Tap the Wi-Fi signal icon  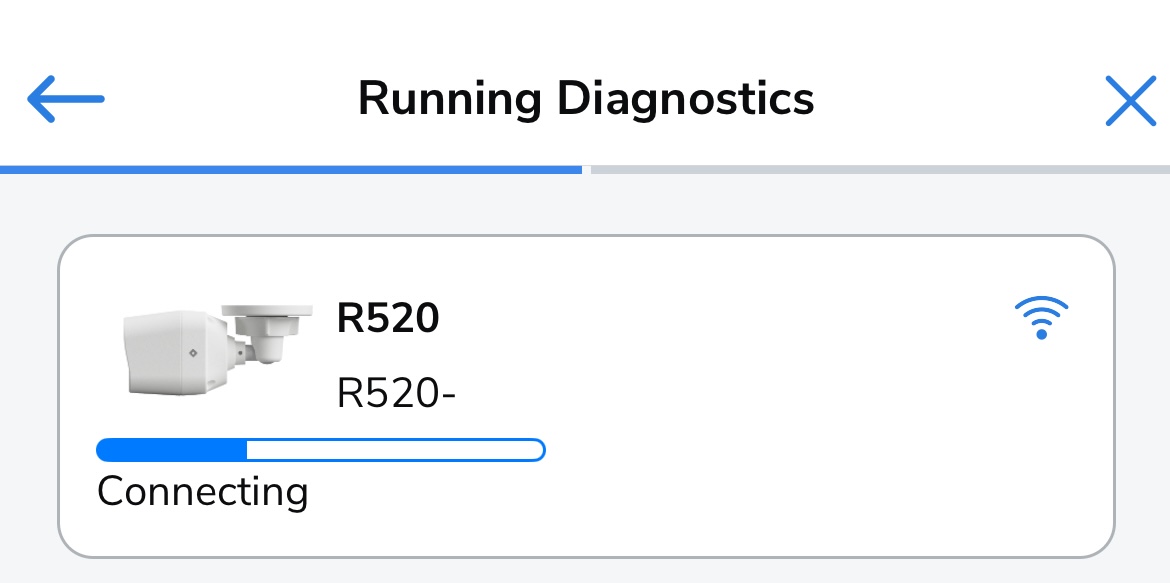(1042, 317)
